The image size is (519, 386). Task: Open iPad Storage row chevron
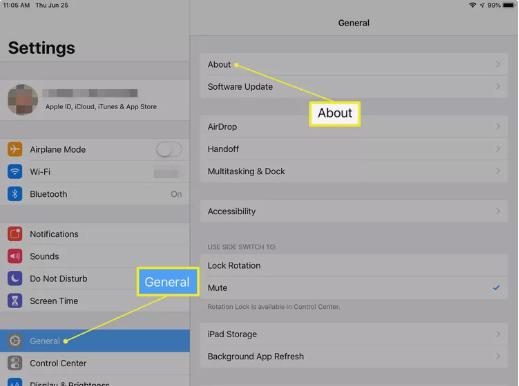(498, 334)
